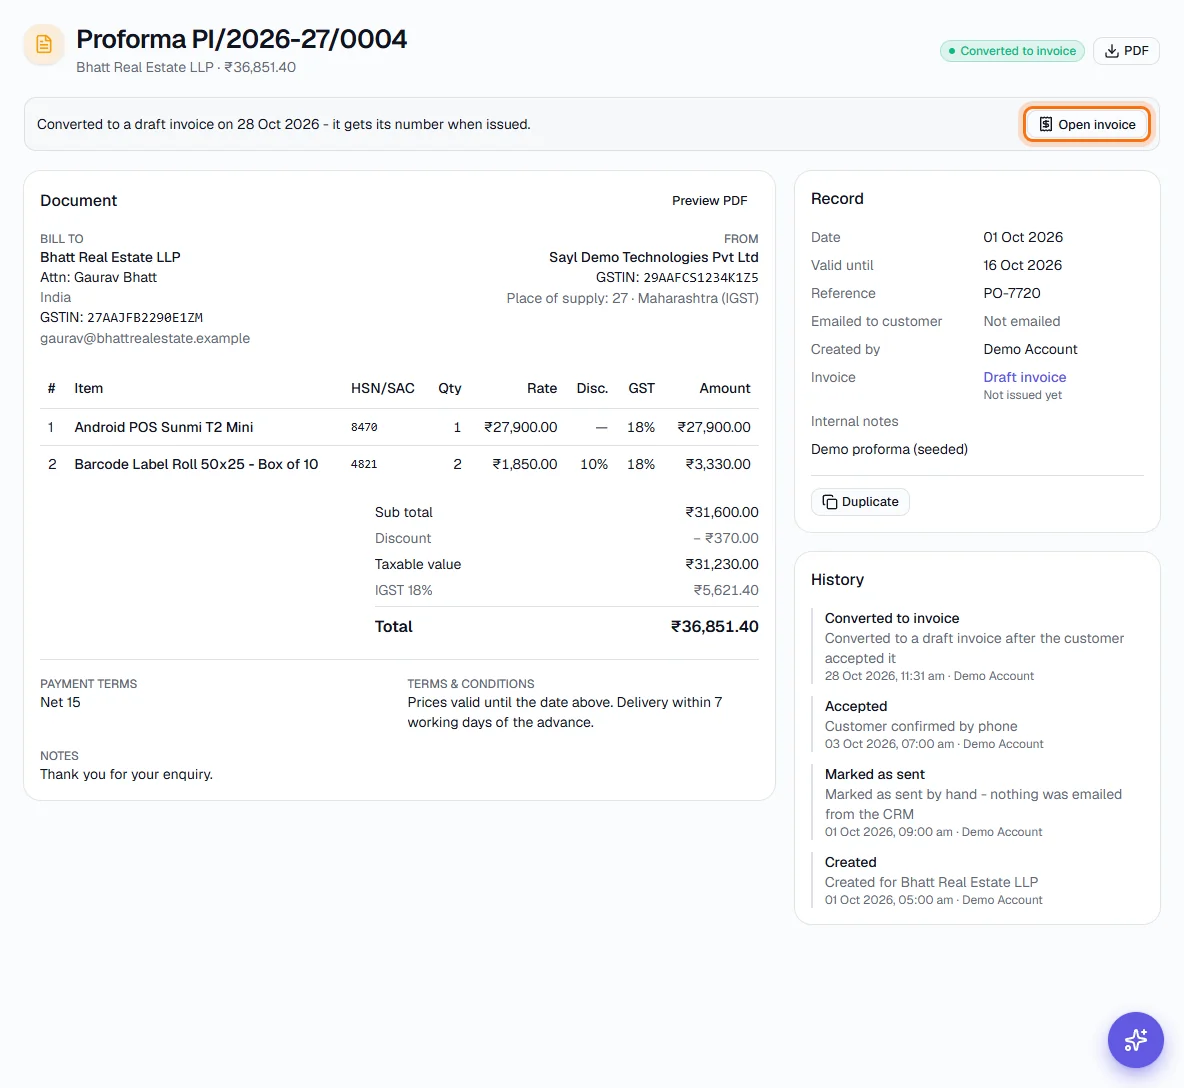Click the GSTIN 27AAJFB2290E1ZM text
This screenshot has width=1184, height=1088.
pos(122,318)
